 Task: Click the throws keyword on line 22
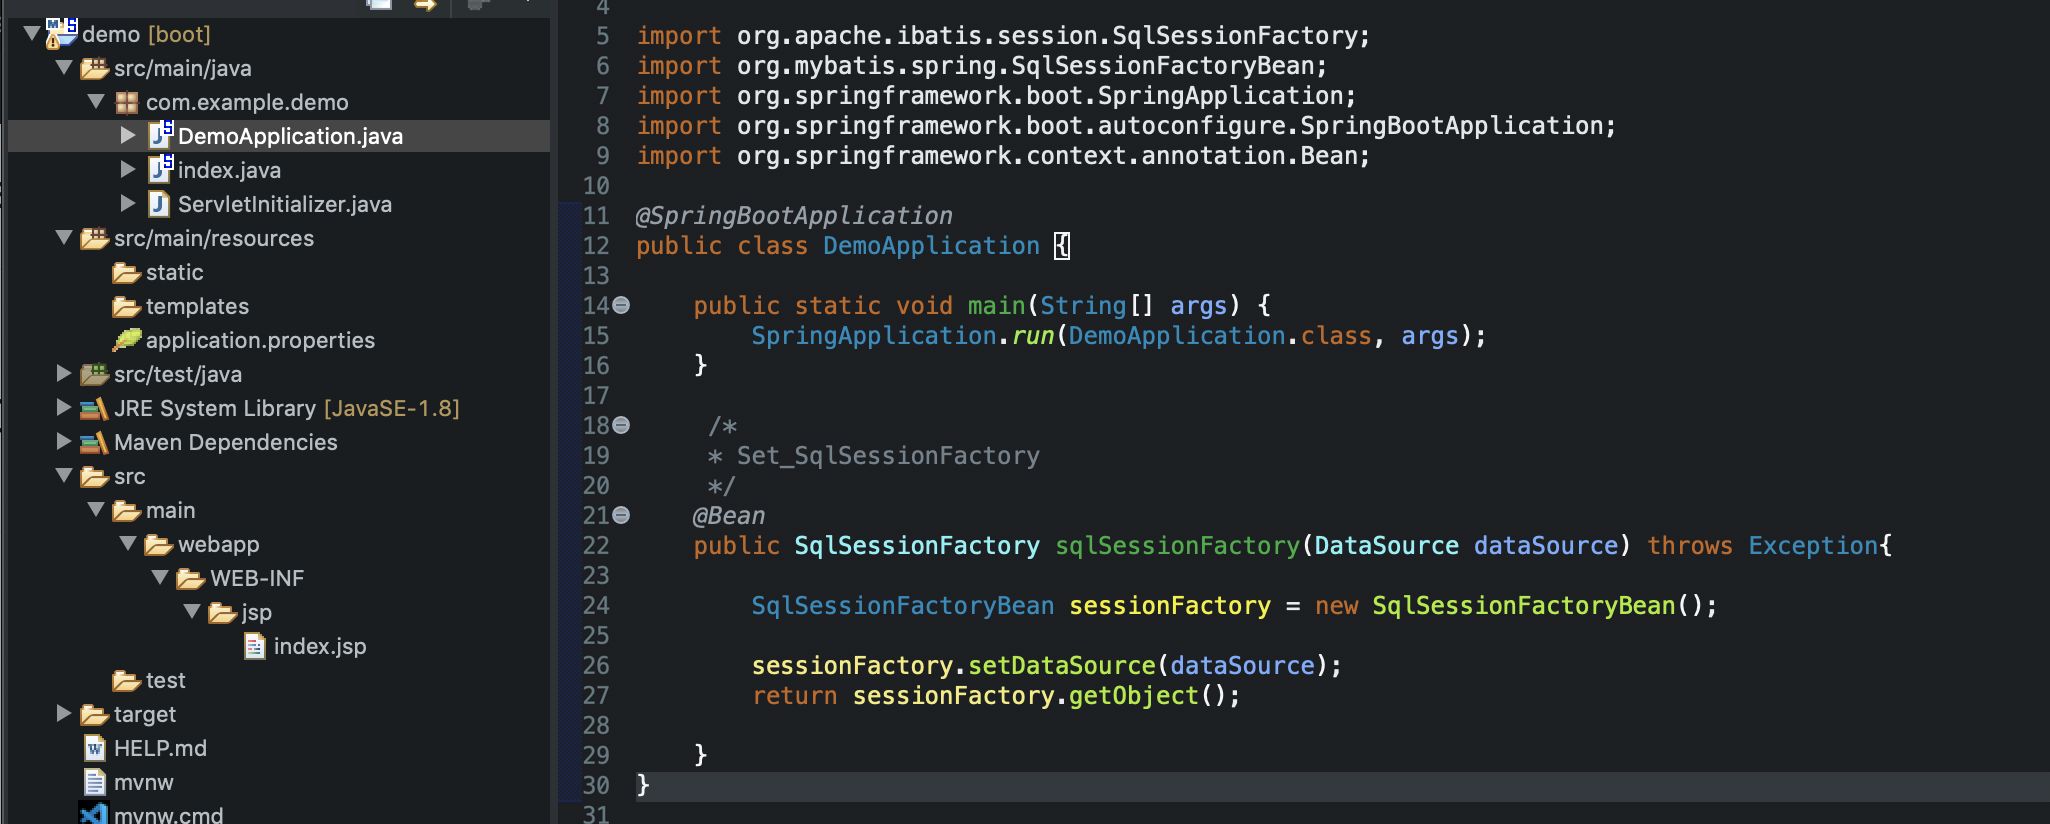(x=1690, y=546)
